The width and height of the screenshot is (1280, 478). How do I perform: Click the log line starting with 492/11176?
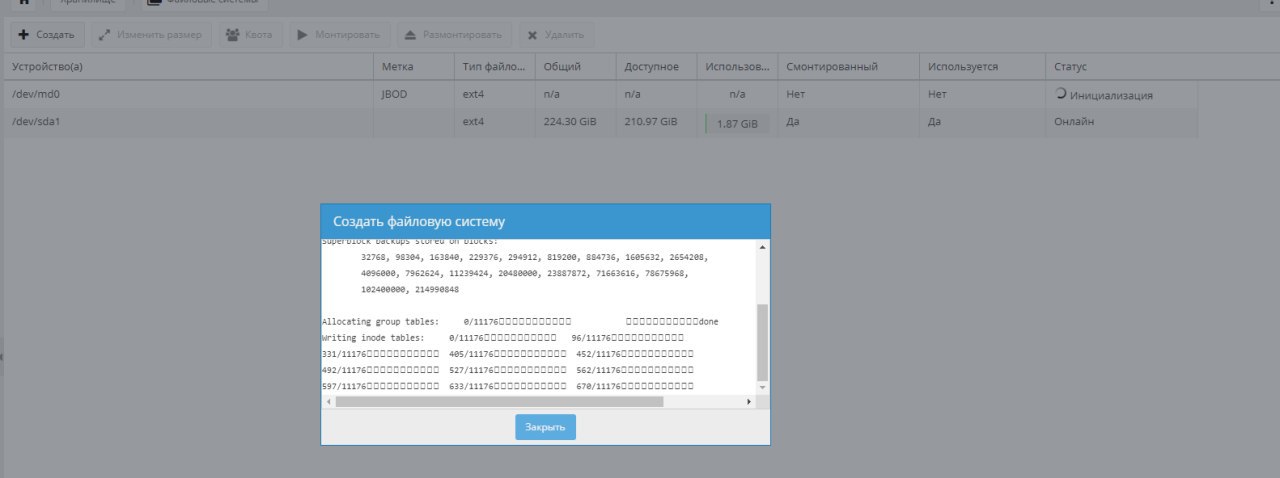tap(508, 369)
